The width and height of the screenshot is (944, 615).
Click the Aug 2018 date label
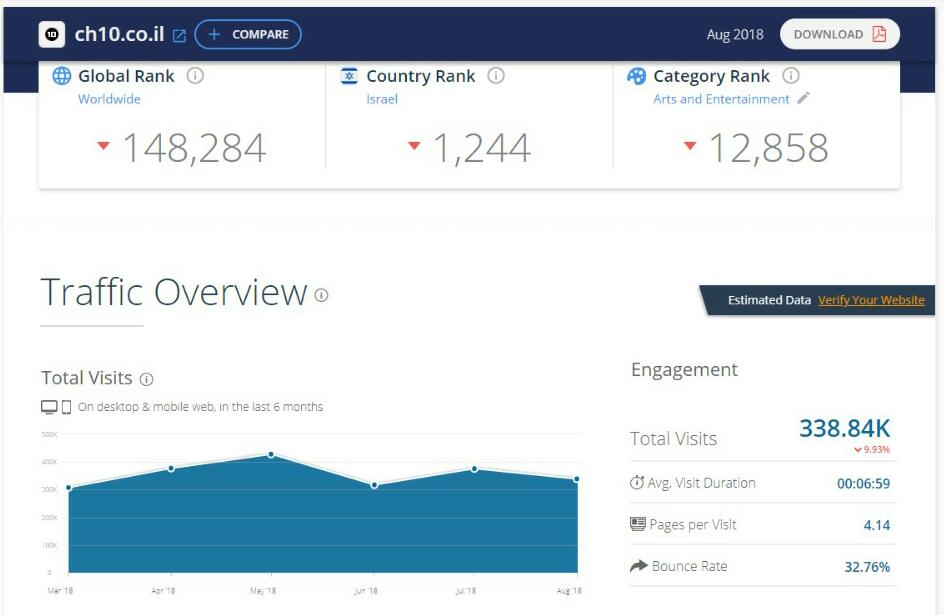click(x=734, y=35)
